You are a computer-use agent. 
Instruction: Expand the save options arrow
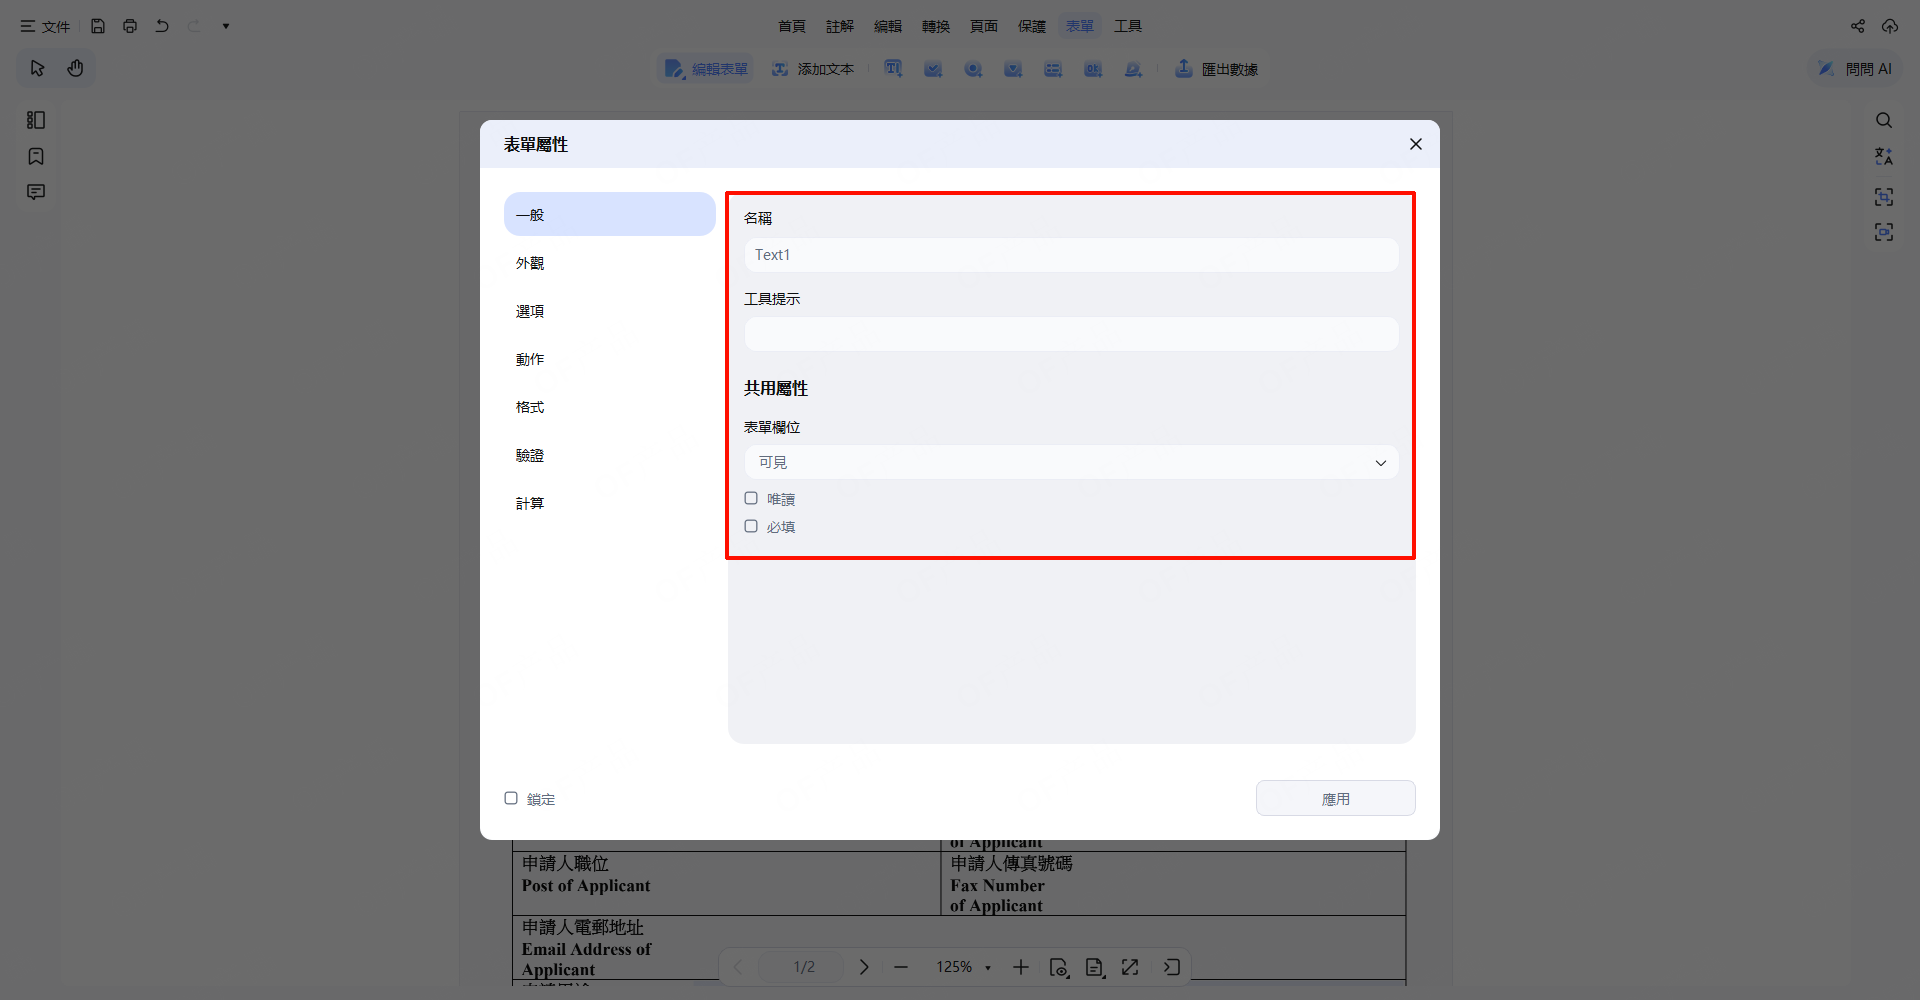click(226, 26)
